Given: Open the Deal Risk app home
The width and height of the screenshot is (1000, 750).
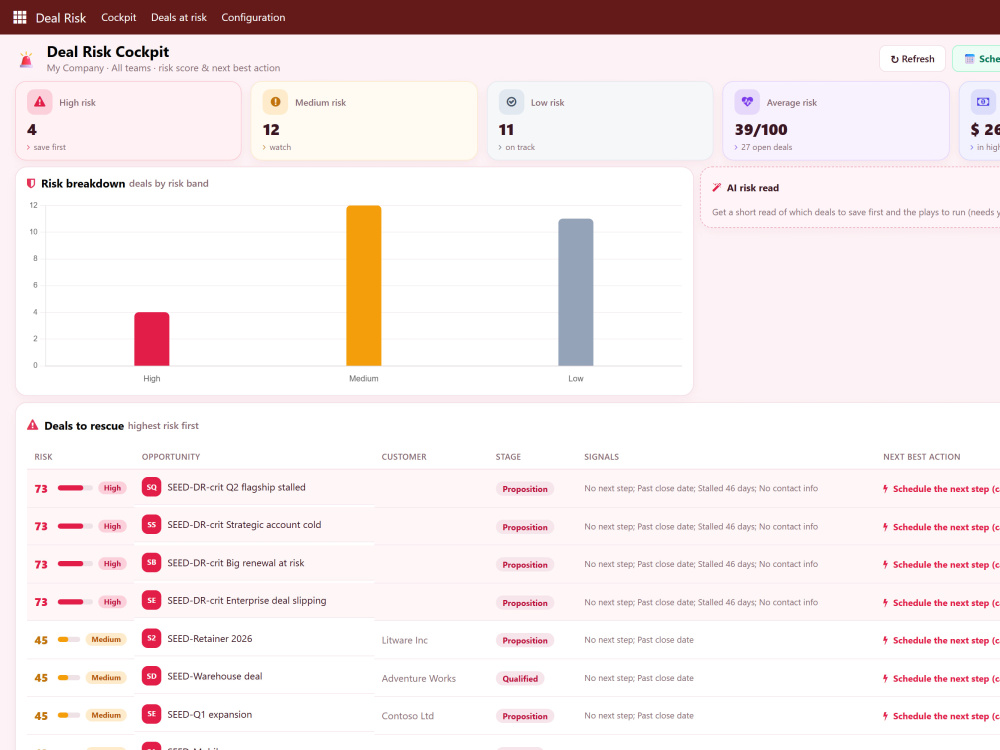Looking at the screenshot, I should [x=61, y=18].
